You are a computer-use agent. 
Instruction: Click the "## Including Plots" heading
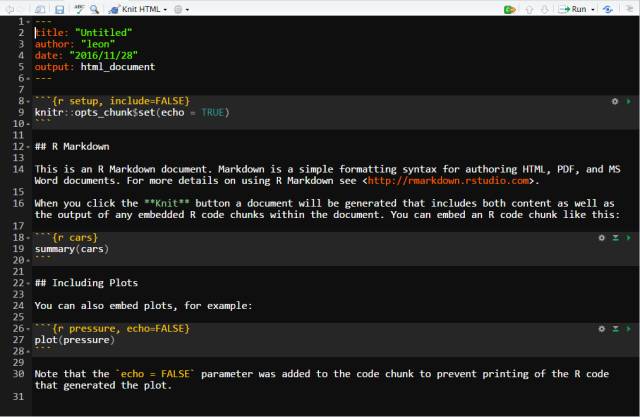[86, 283]
